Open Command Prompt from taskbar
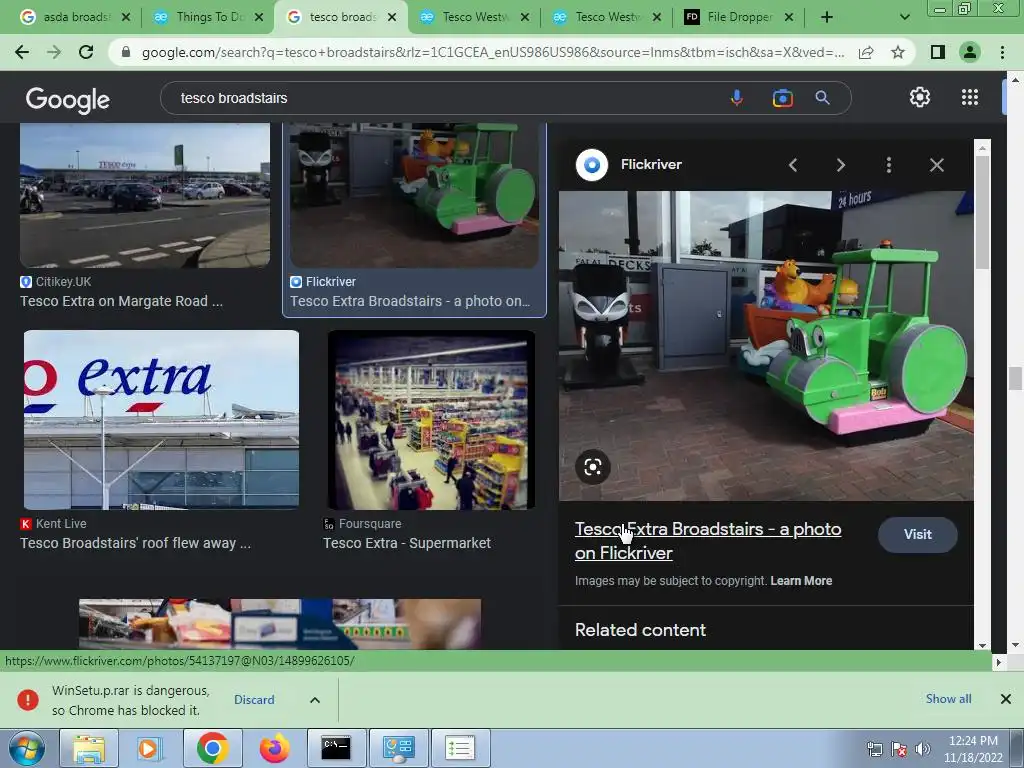Screen dimensions: 1024x768 [x=336, y=748]
